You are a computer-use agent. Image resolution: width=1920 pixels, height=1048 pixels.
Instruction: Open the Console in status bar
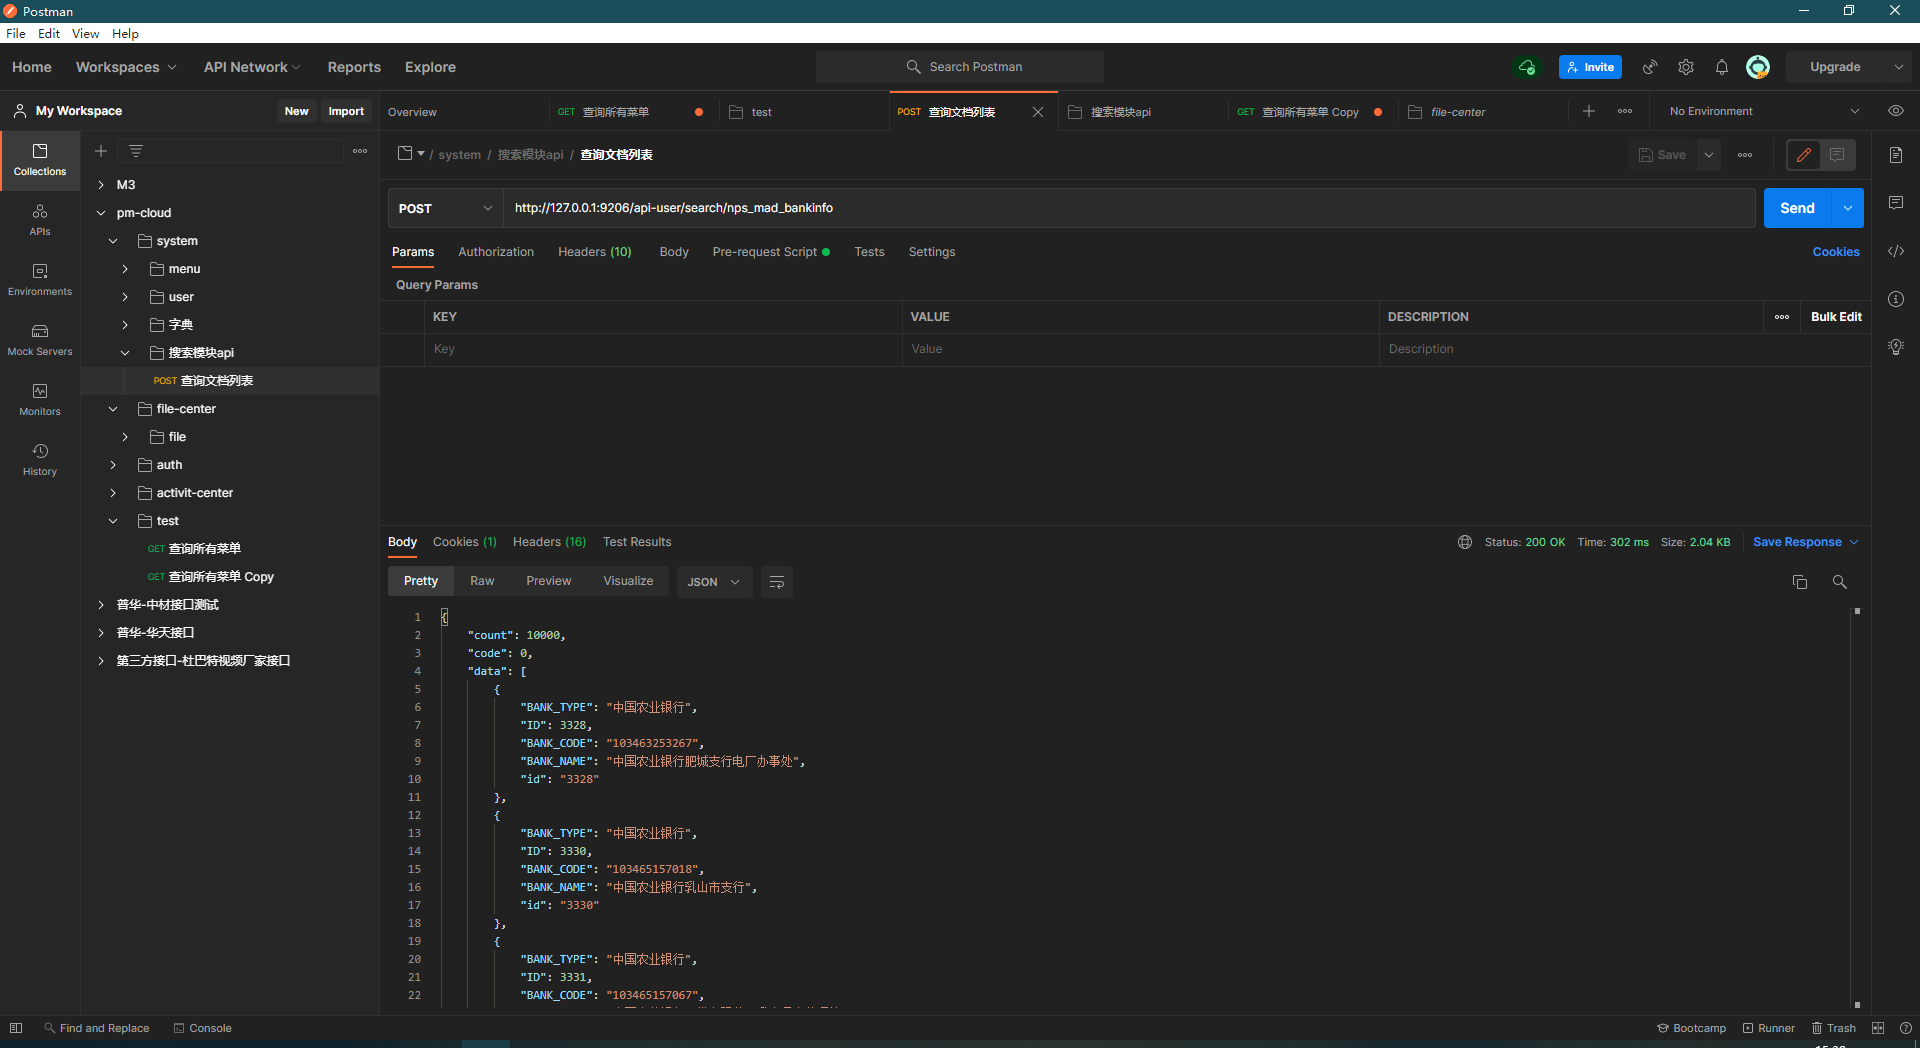[203, 1028]
